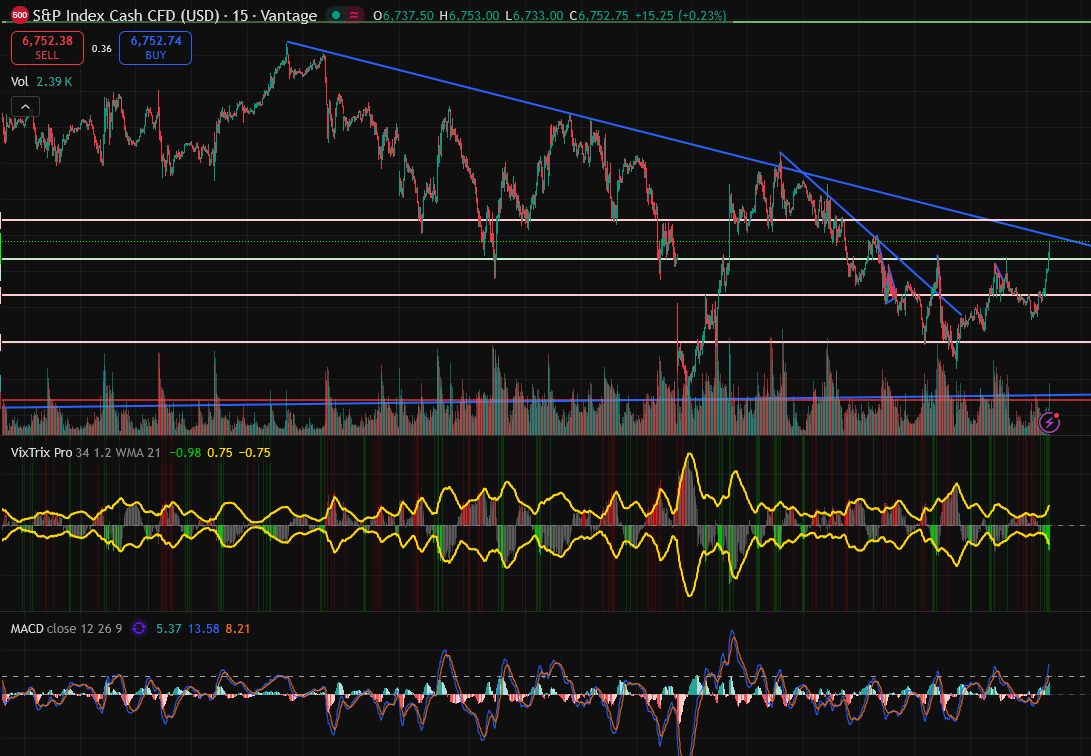Click the green VixTrix value -0.98

tap(185, 453)
